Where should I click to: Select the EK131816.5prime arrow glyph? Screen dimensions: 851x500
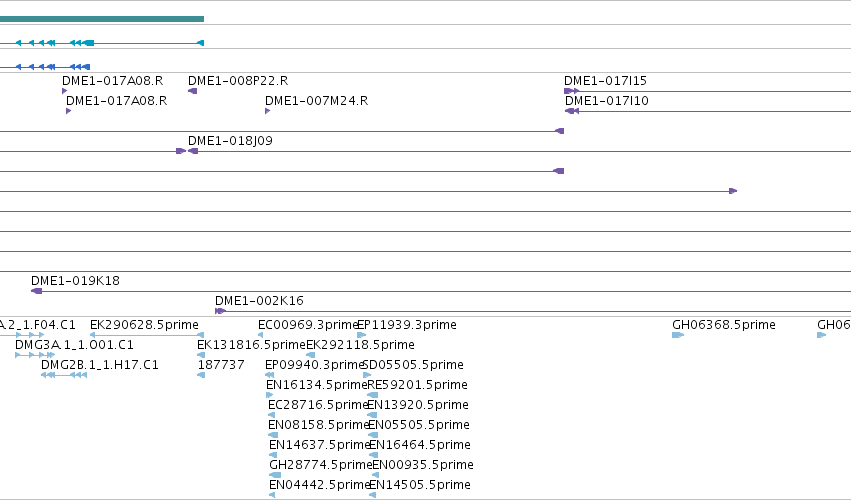(x=201, y=355)
